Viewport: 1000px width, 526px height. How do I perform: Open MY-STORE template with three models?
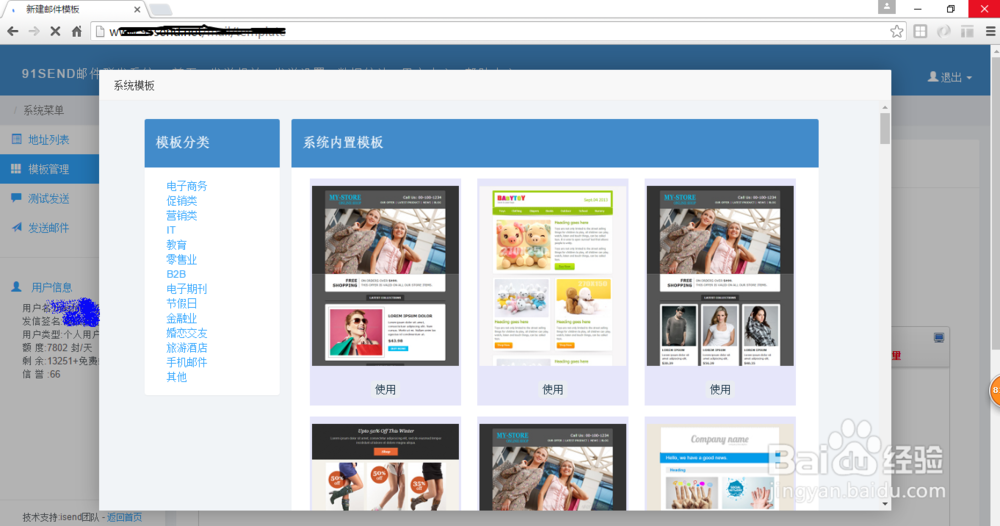(x=720, y=275)
